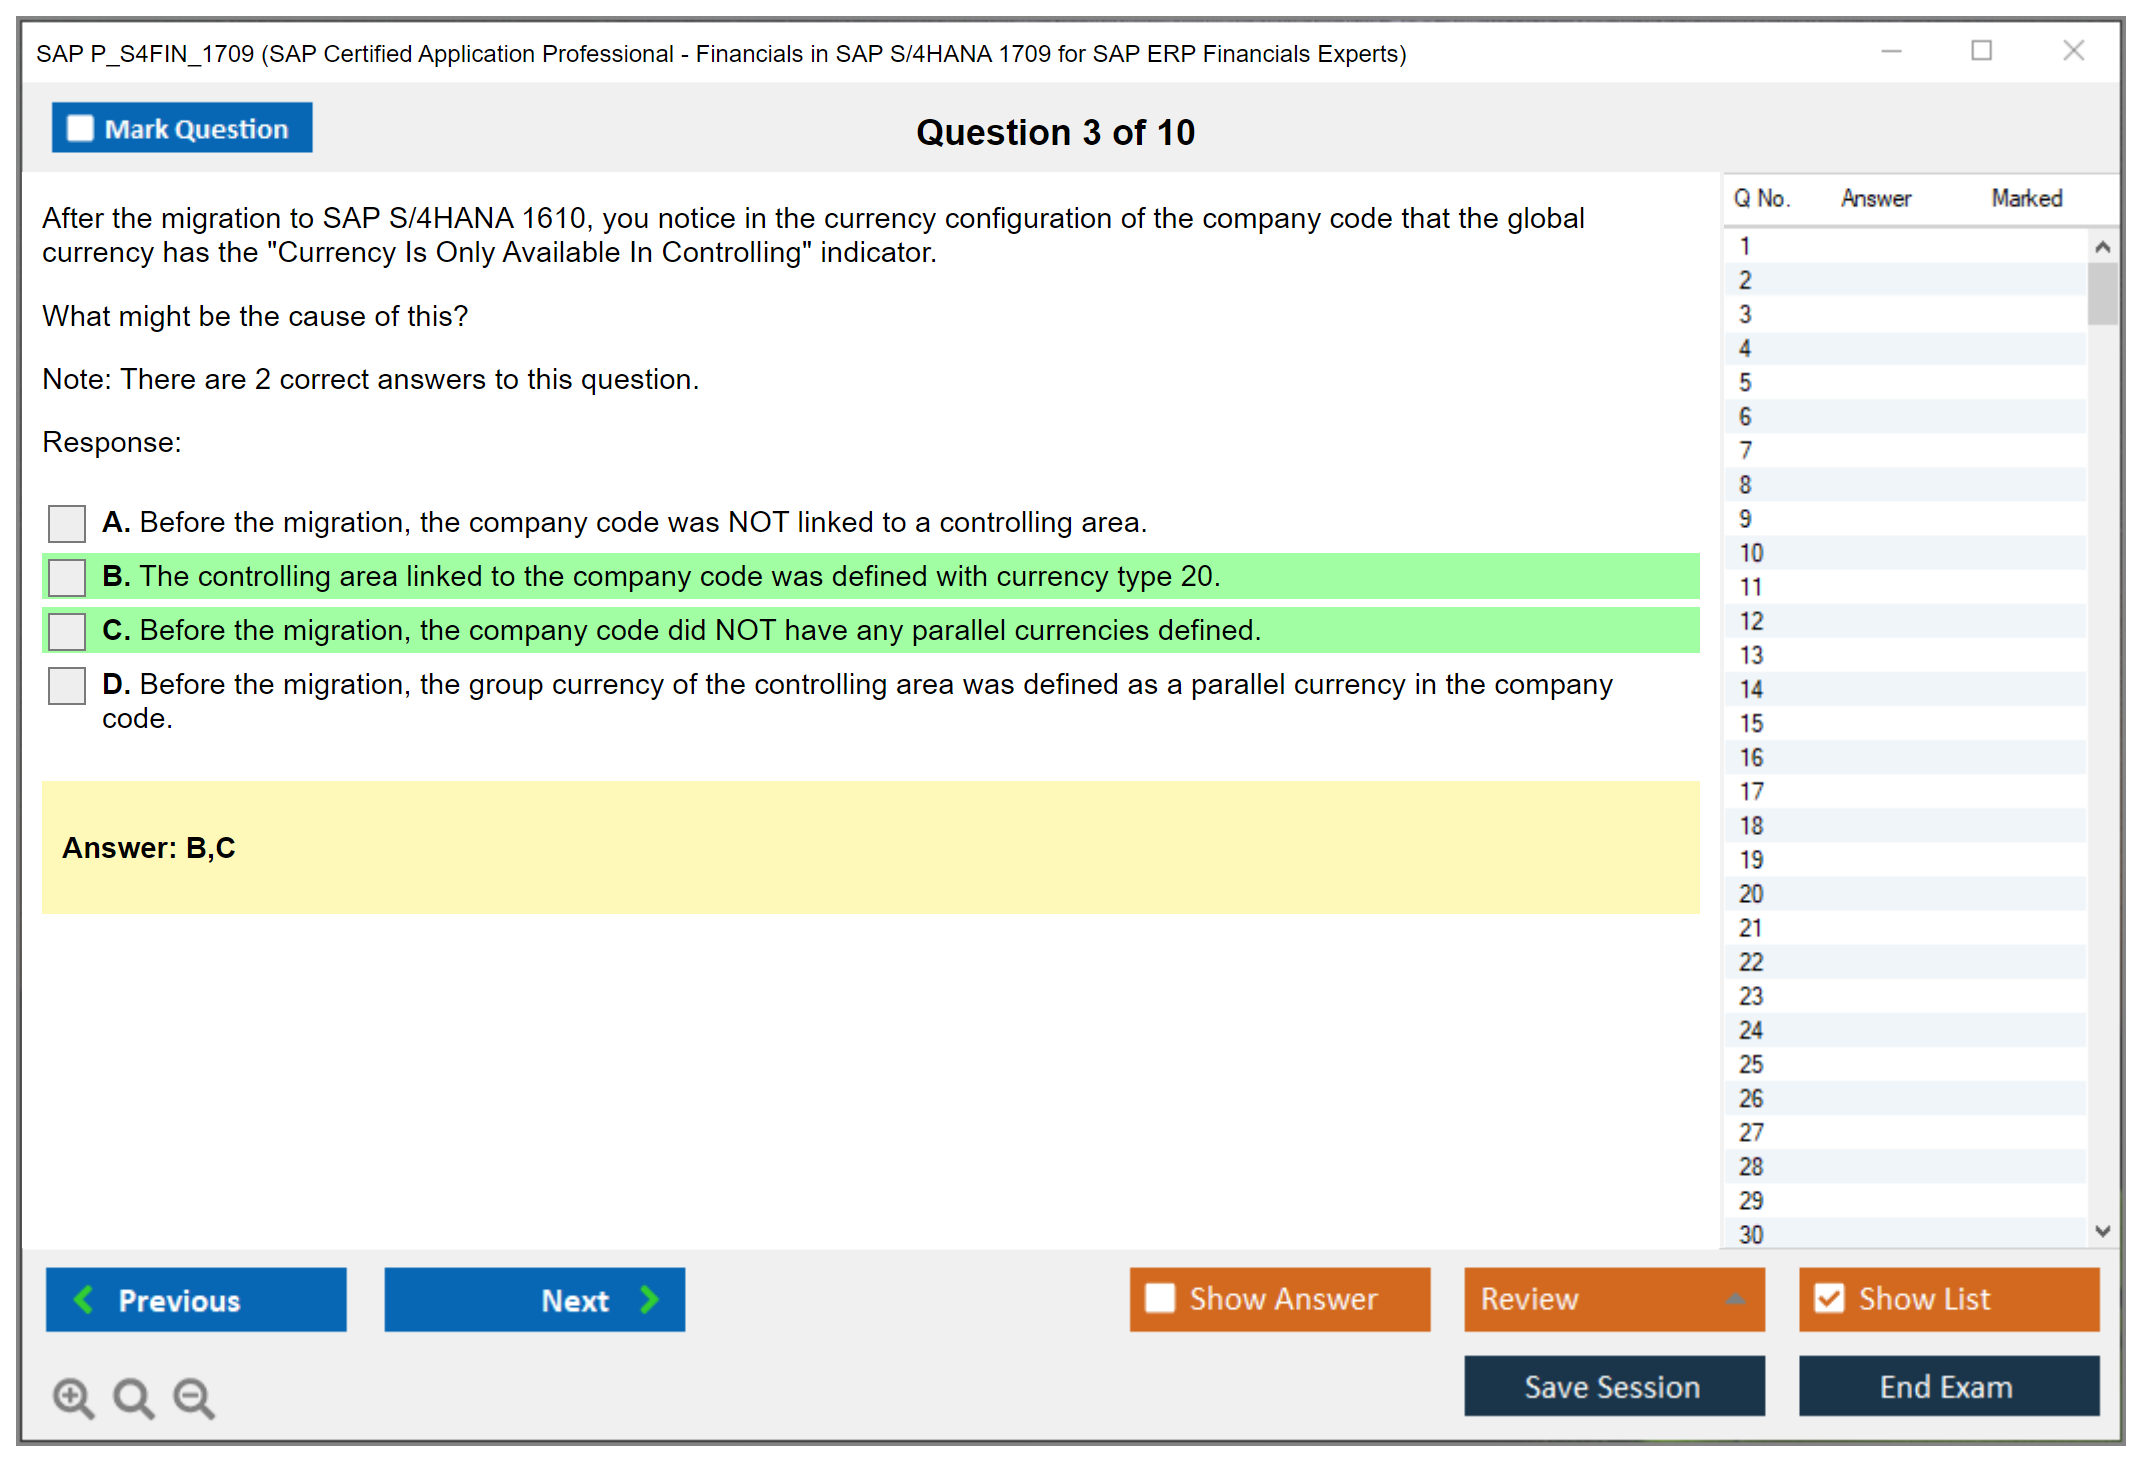Image resolution: width=2150 pixels, height=1470 pixels.
Task: Go to the Previous question
Action: click(x=196, y=1299)
